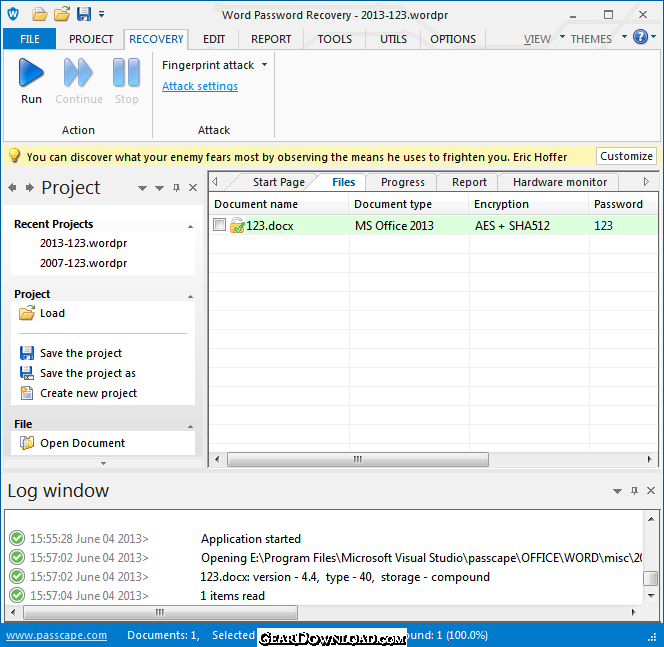Collapse the File section

[x=191, y=426]
